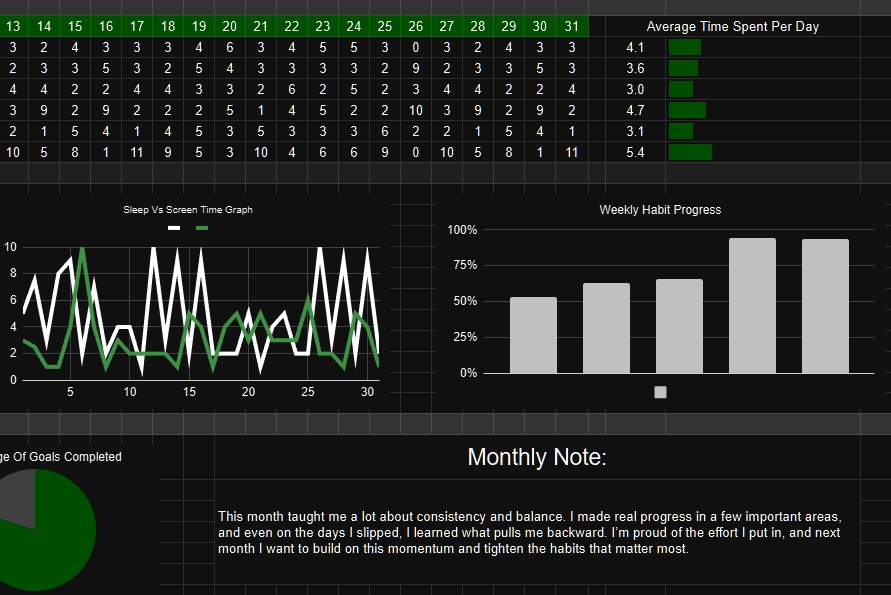Click the Sleep Vs Screen Time Graph title
The width and height of the screenshot is (891, 595).
[x=188, y=210]
